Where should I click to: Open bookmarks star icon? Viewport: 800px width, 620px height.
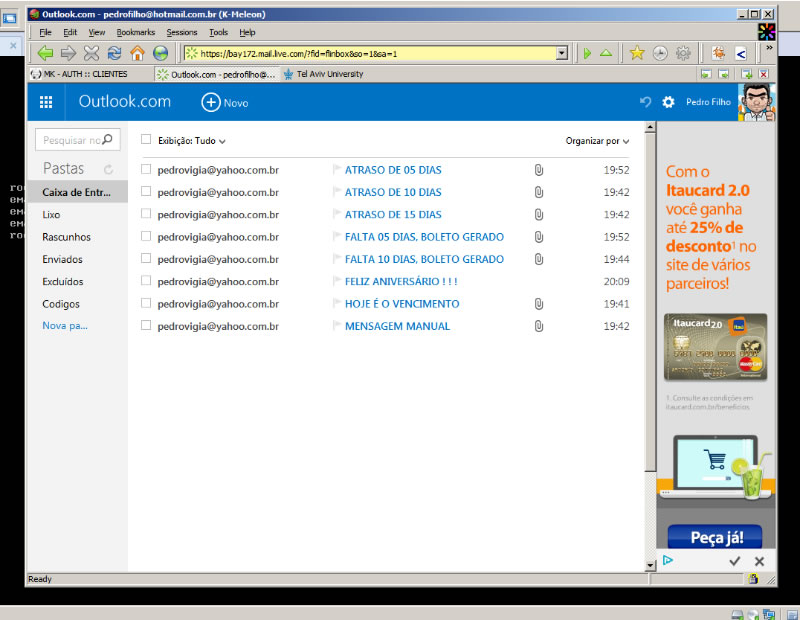[637, 53]
